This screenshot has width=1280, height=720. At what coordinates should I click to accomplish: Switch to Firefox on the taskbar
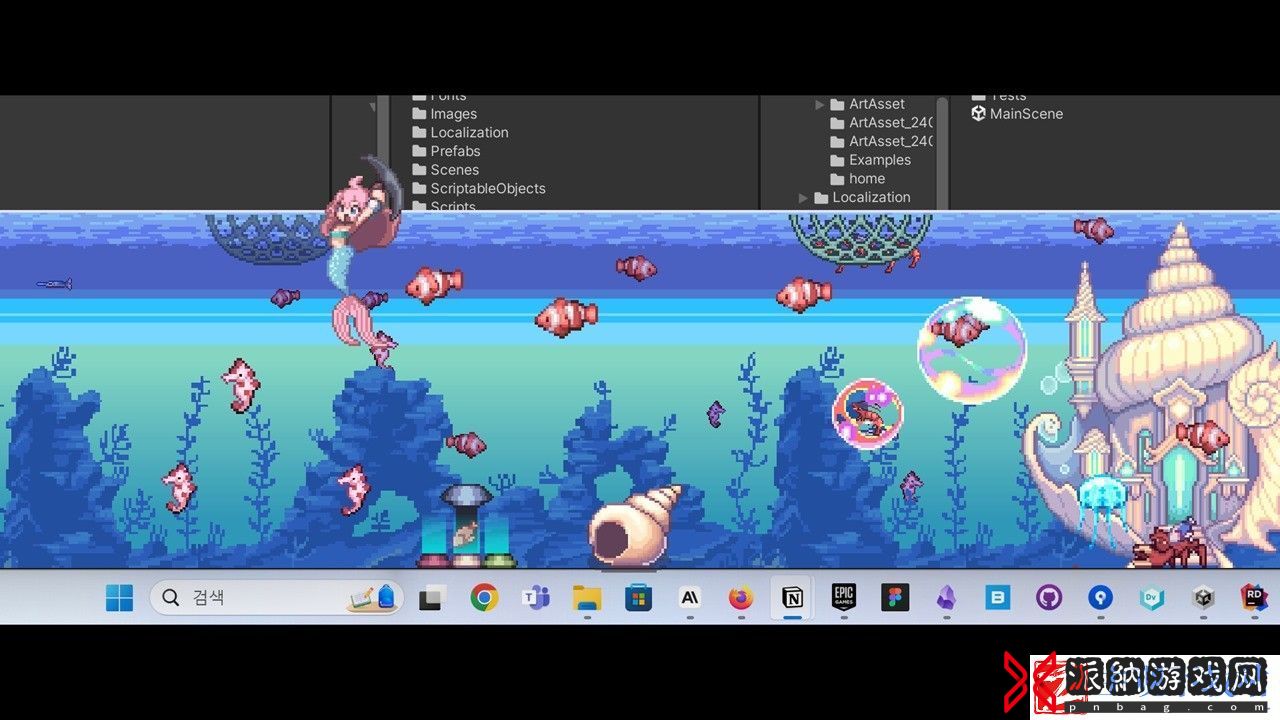(741, 598)
